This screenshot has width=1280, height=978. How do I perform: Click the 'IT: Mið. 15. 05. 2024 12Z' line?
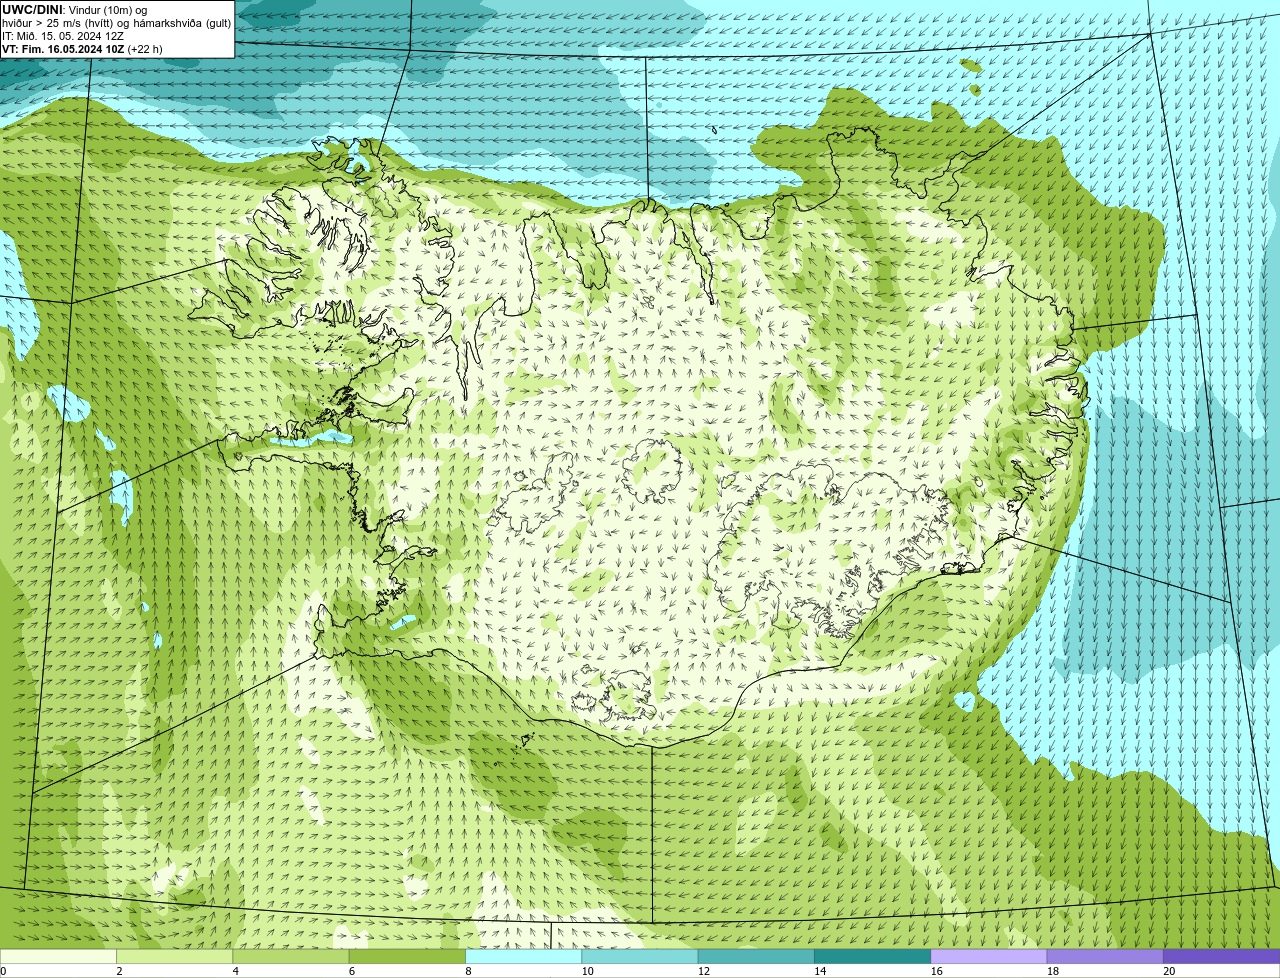(63, 36)
